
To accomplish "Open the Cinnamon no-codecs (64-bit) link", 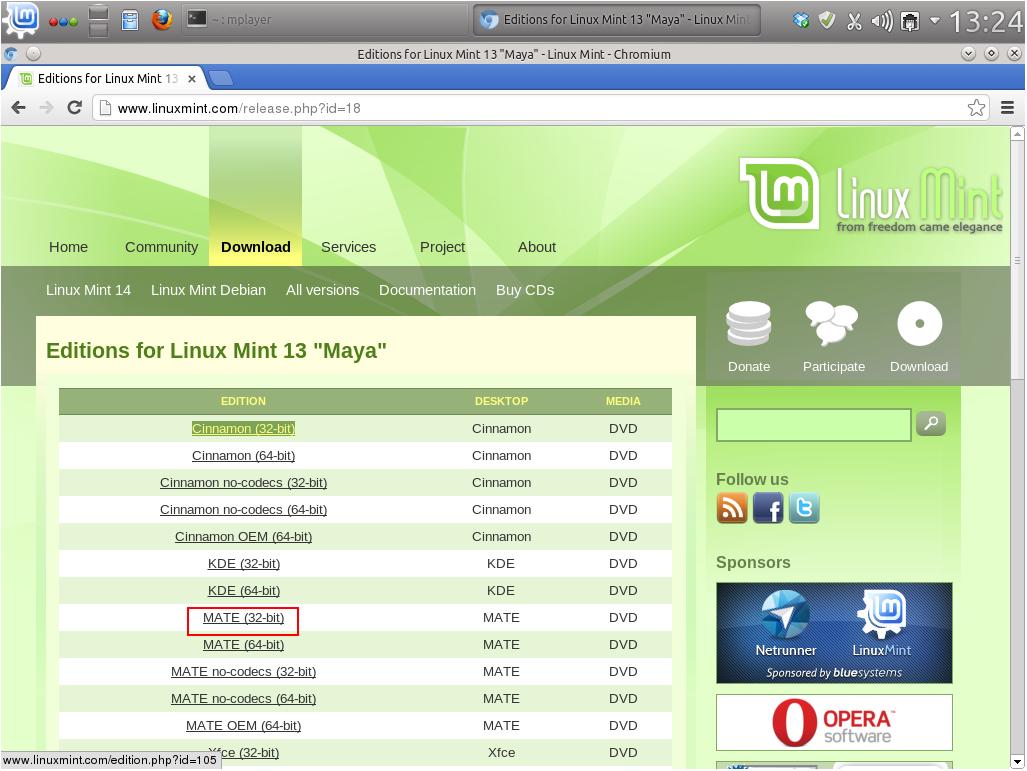I will pos(243,509).
